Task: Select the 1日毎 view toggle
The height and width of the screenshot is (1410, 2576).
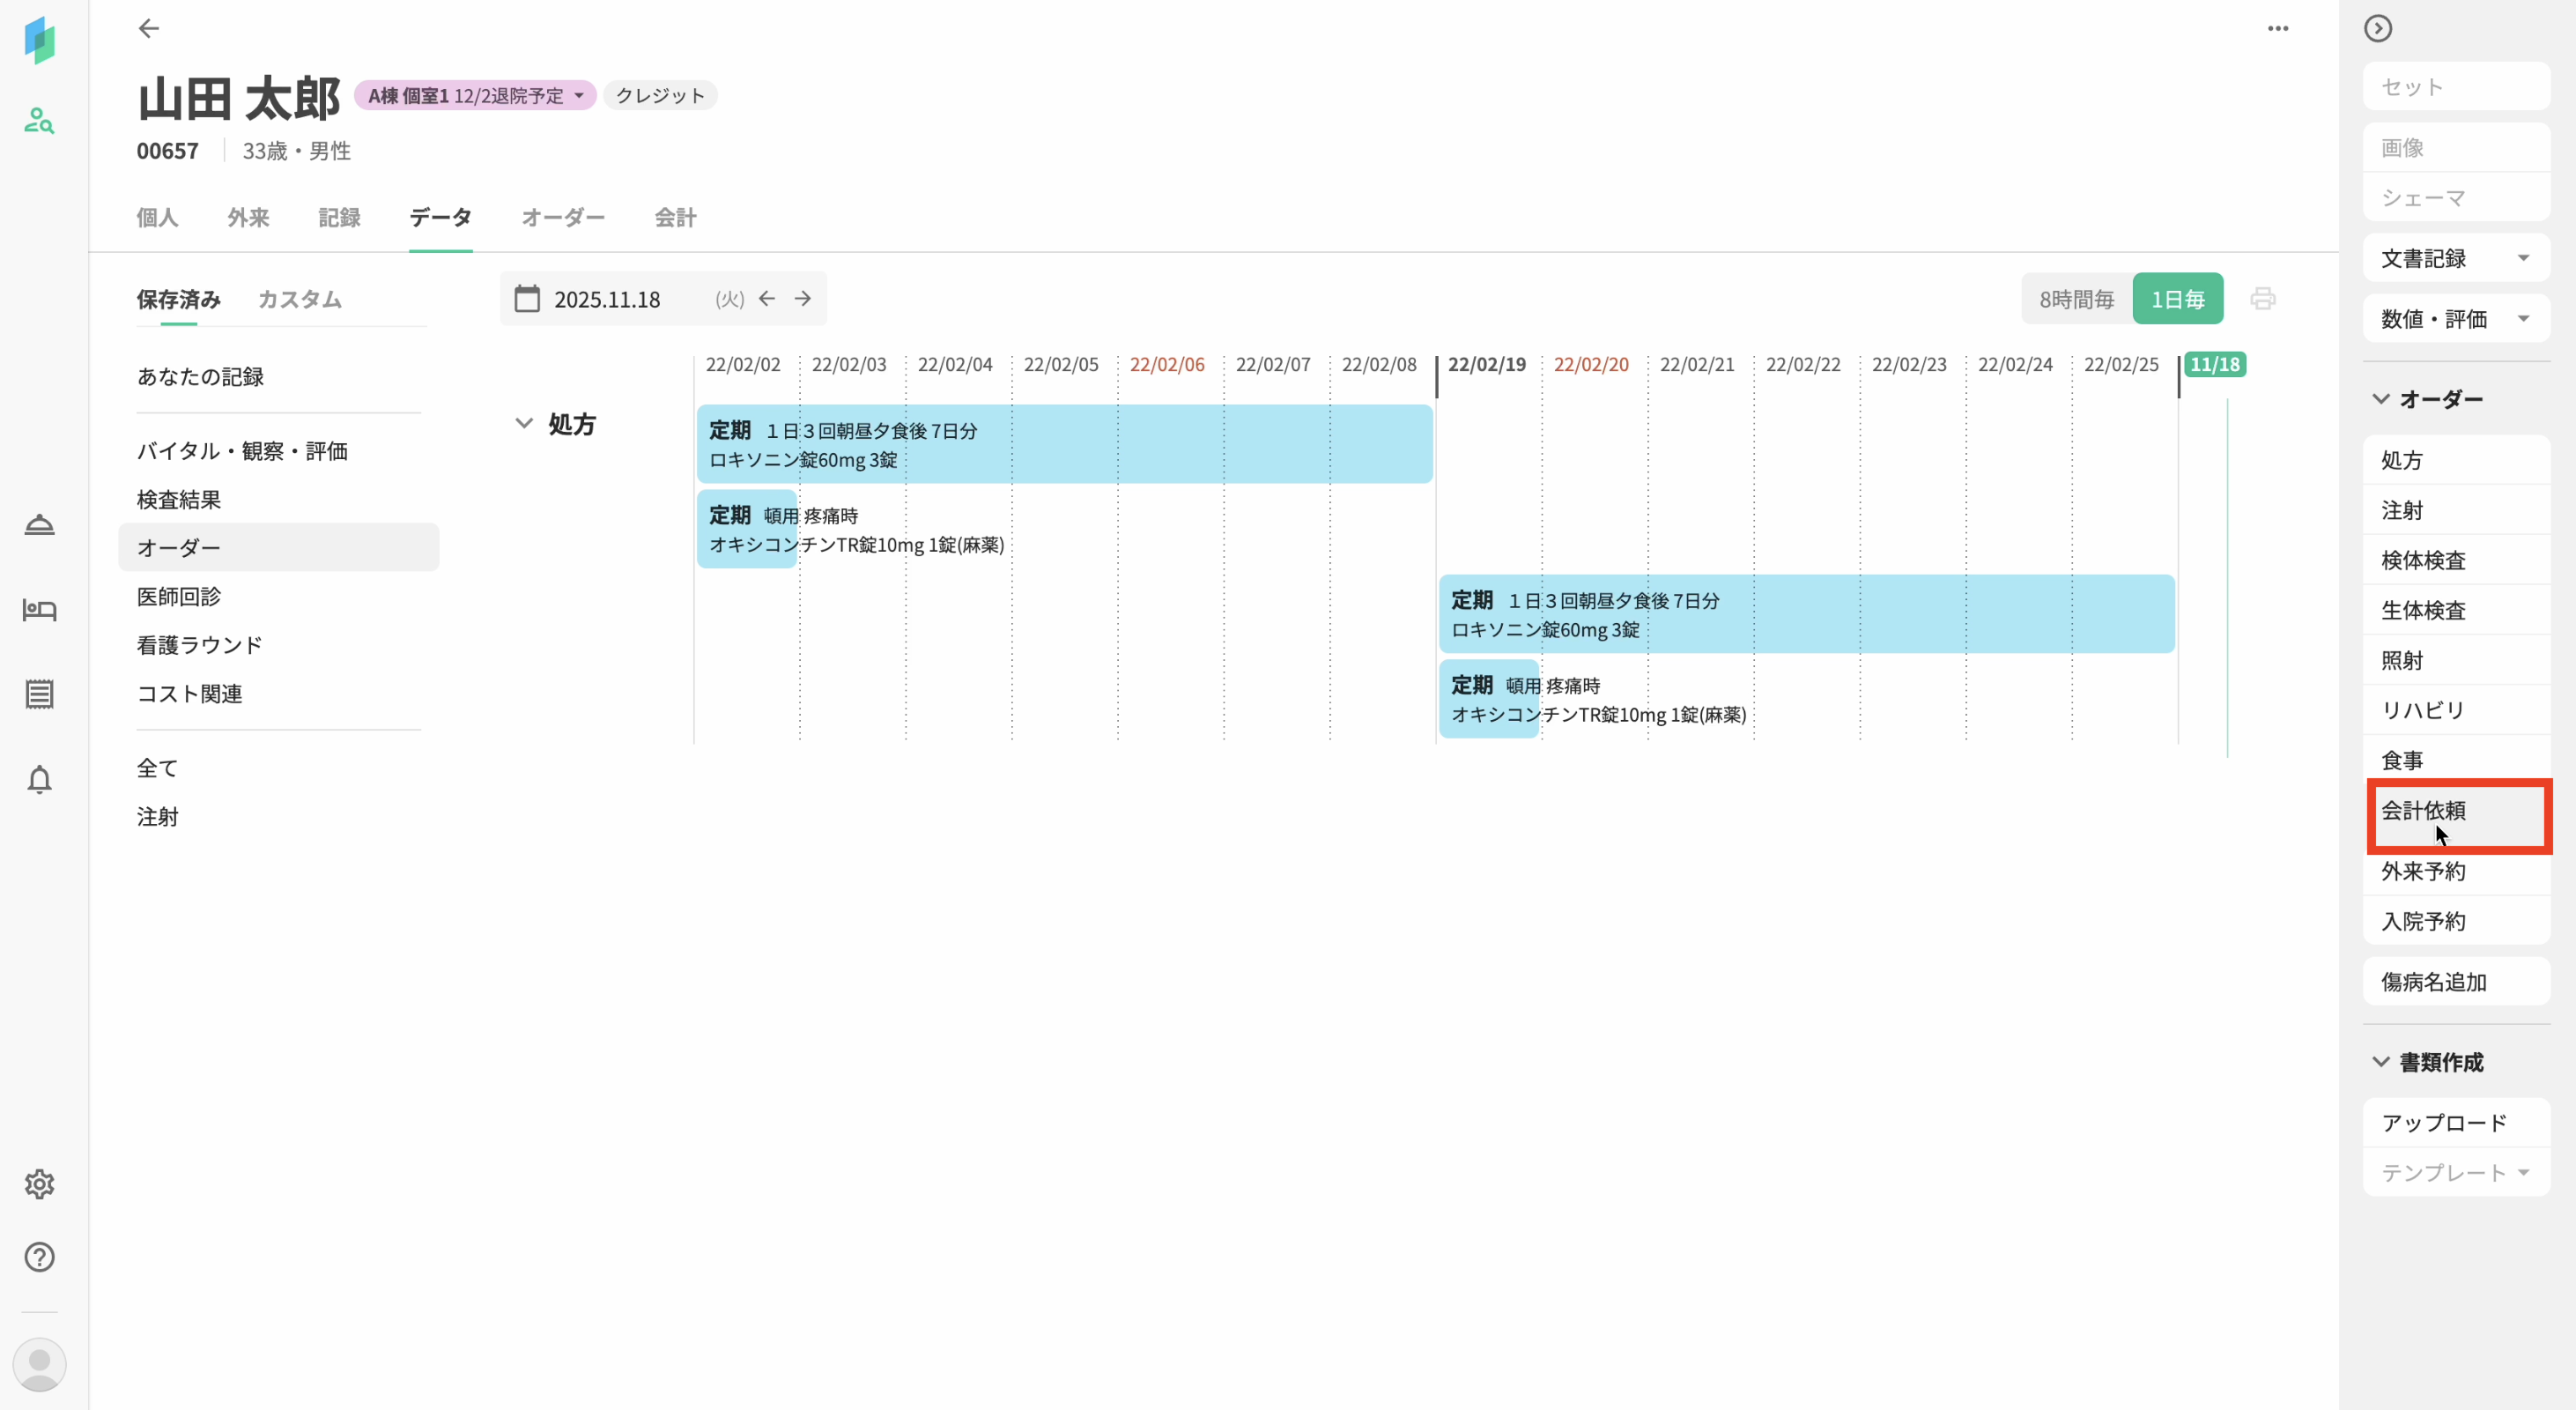Action: (2178, 299)
